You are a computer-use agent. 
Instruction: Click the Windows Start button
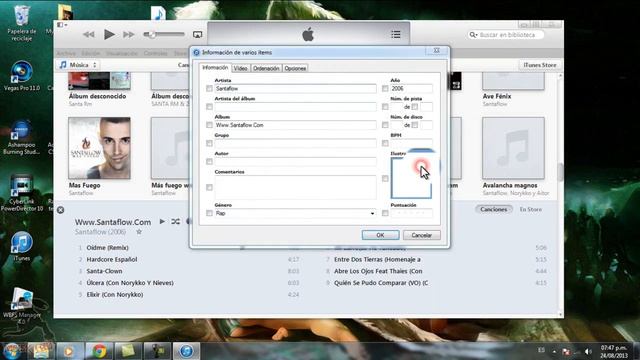(11, 351)
